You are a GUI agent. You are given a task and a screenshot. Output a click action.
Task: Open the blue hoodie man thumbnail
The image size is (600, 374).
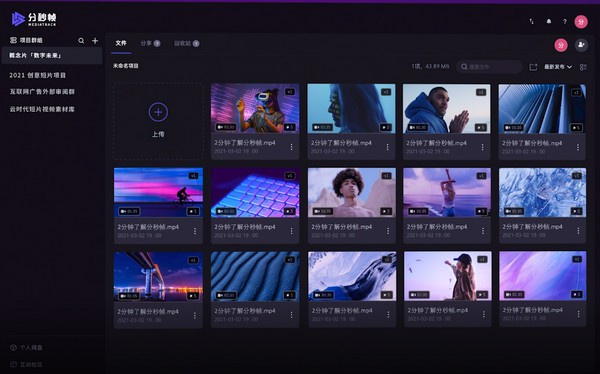[x=447, y=109]
